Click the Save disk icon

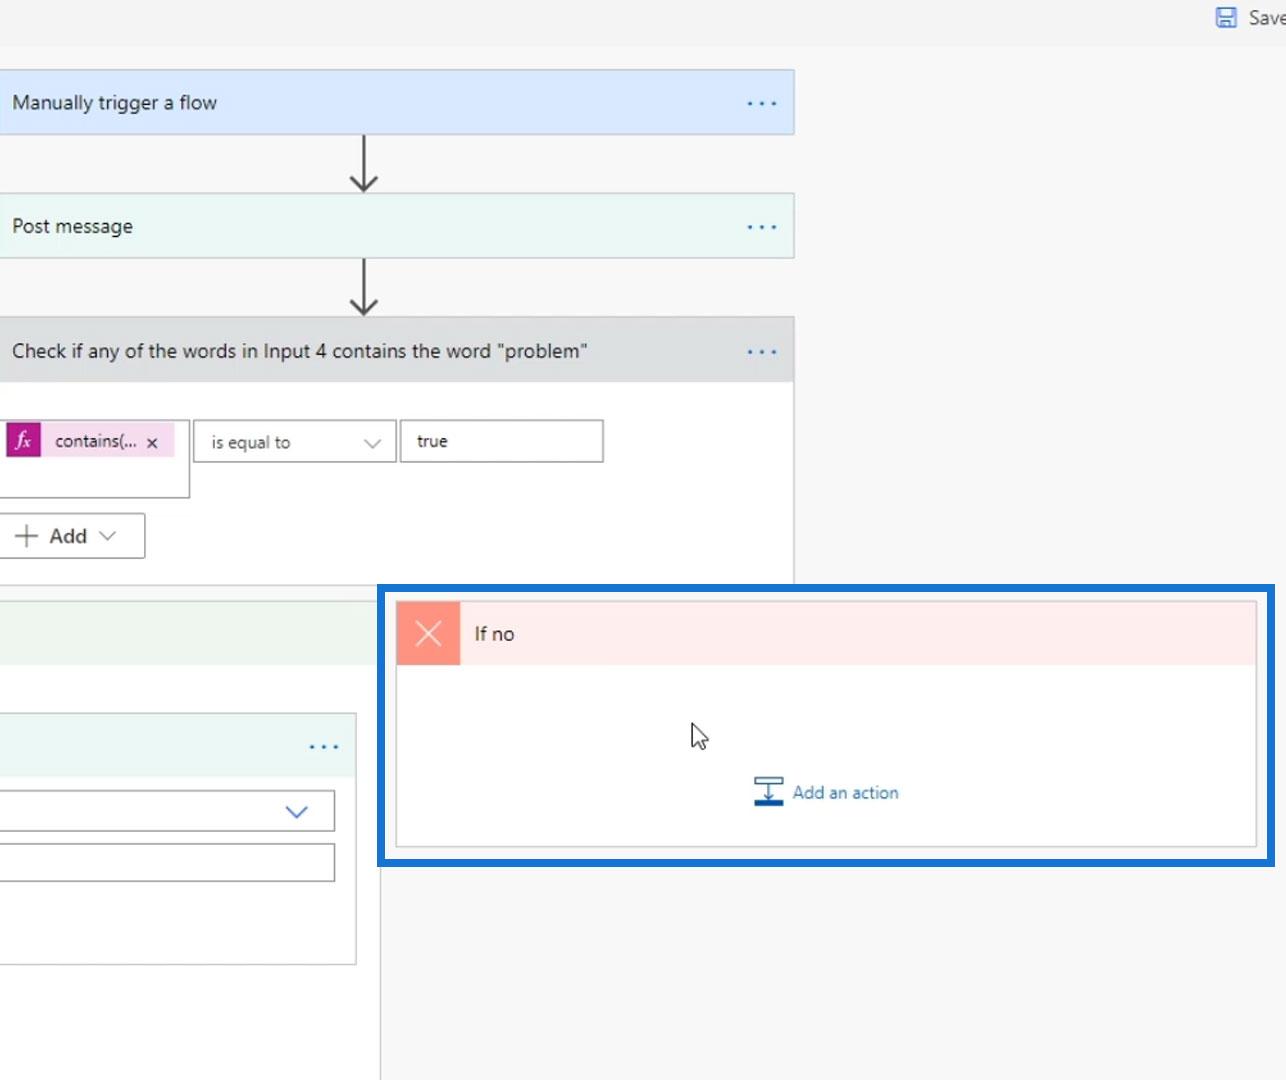tap(1226, 17)
